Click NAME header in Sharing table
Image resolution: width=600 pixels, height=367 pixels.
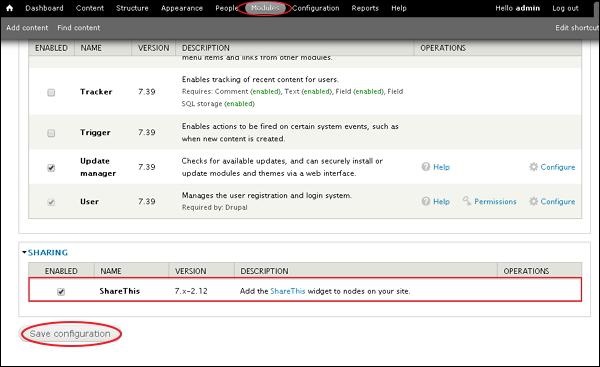coord(111,271)
